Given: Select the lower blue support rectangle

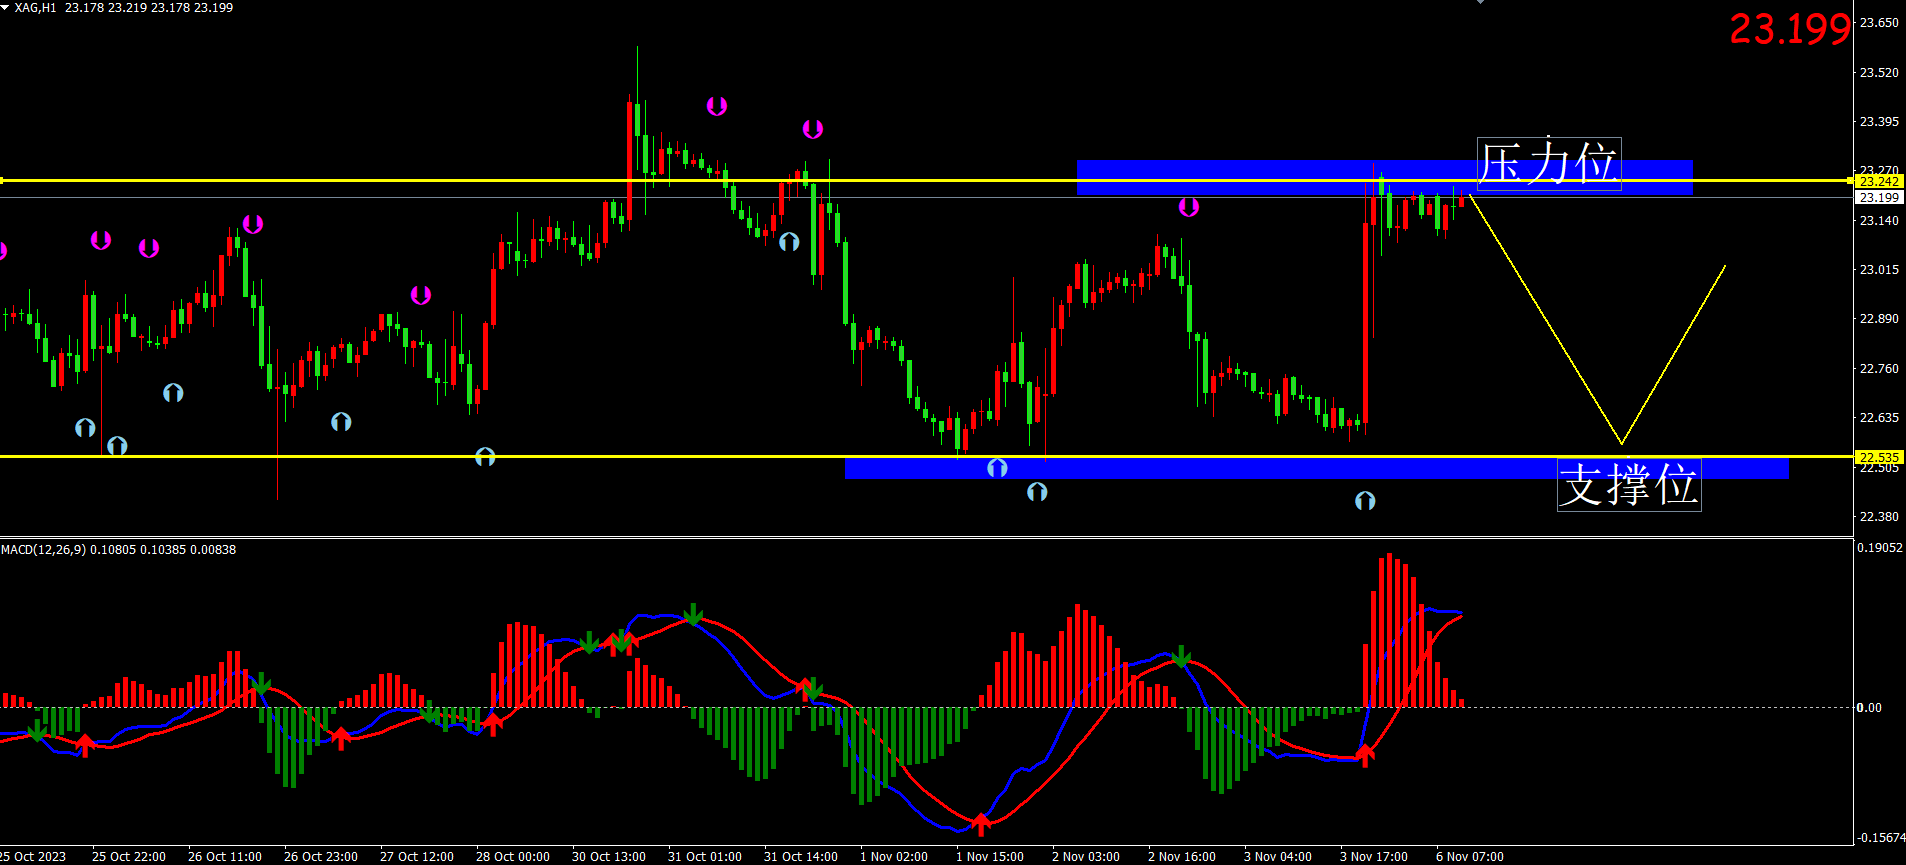Looking at the screenshot, I should (x=1200, y=468).
